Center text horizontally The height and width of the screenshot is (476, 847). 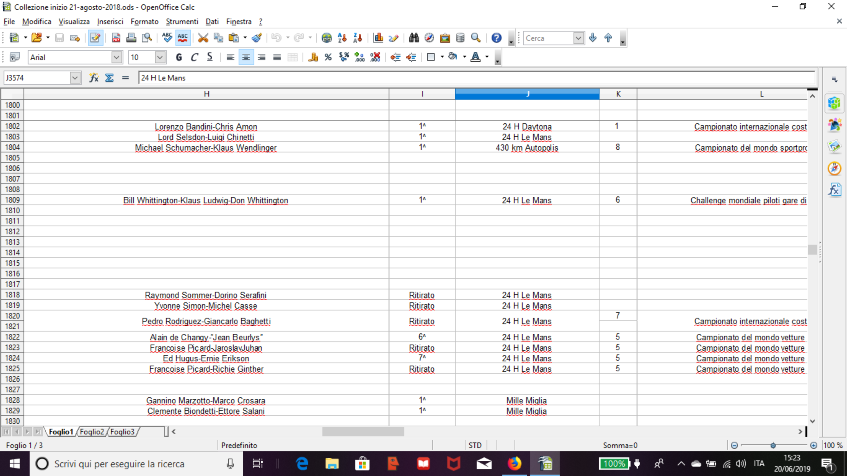click(246, 57)
